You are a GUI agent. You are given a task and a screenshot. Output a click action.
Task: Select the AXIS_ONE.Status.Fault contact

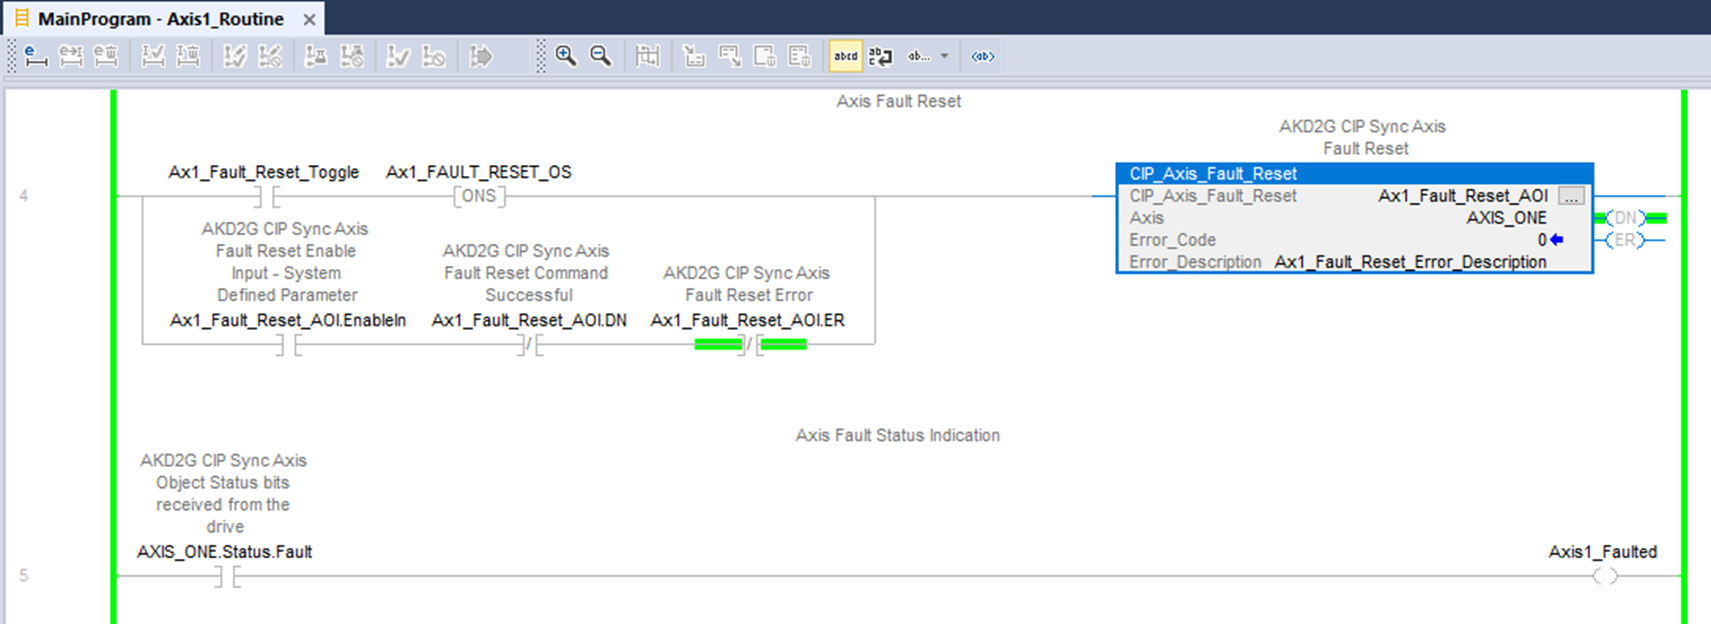[x=227, y=577]
